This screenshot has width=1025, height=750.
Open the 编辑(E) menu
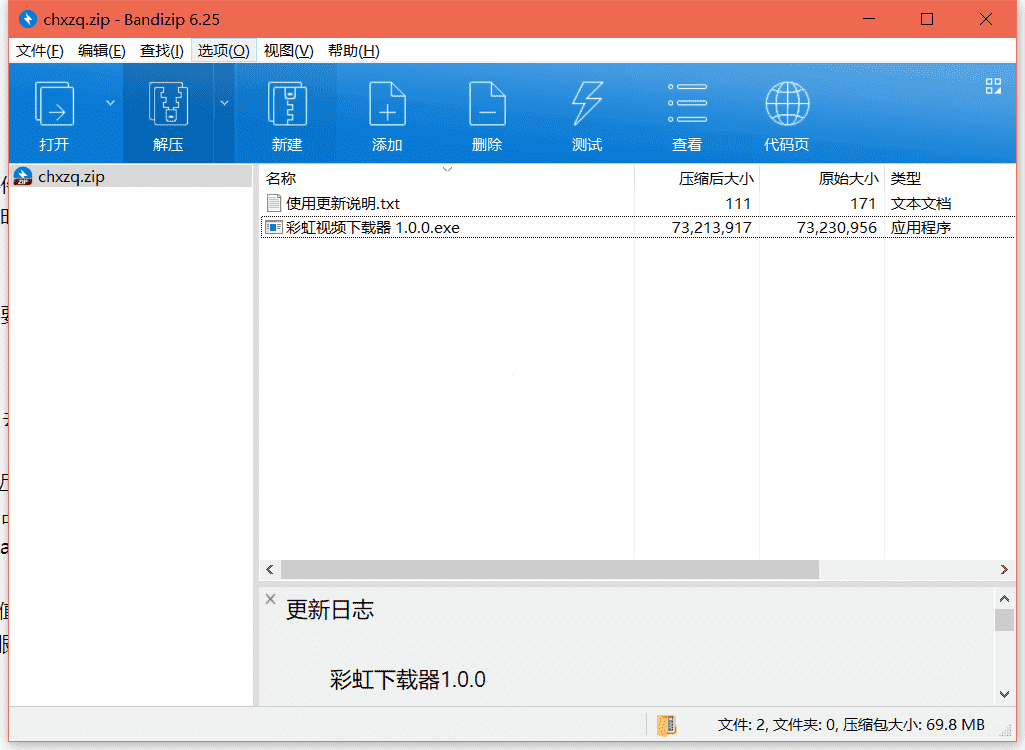[x=101, y=51]
